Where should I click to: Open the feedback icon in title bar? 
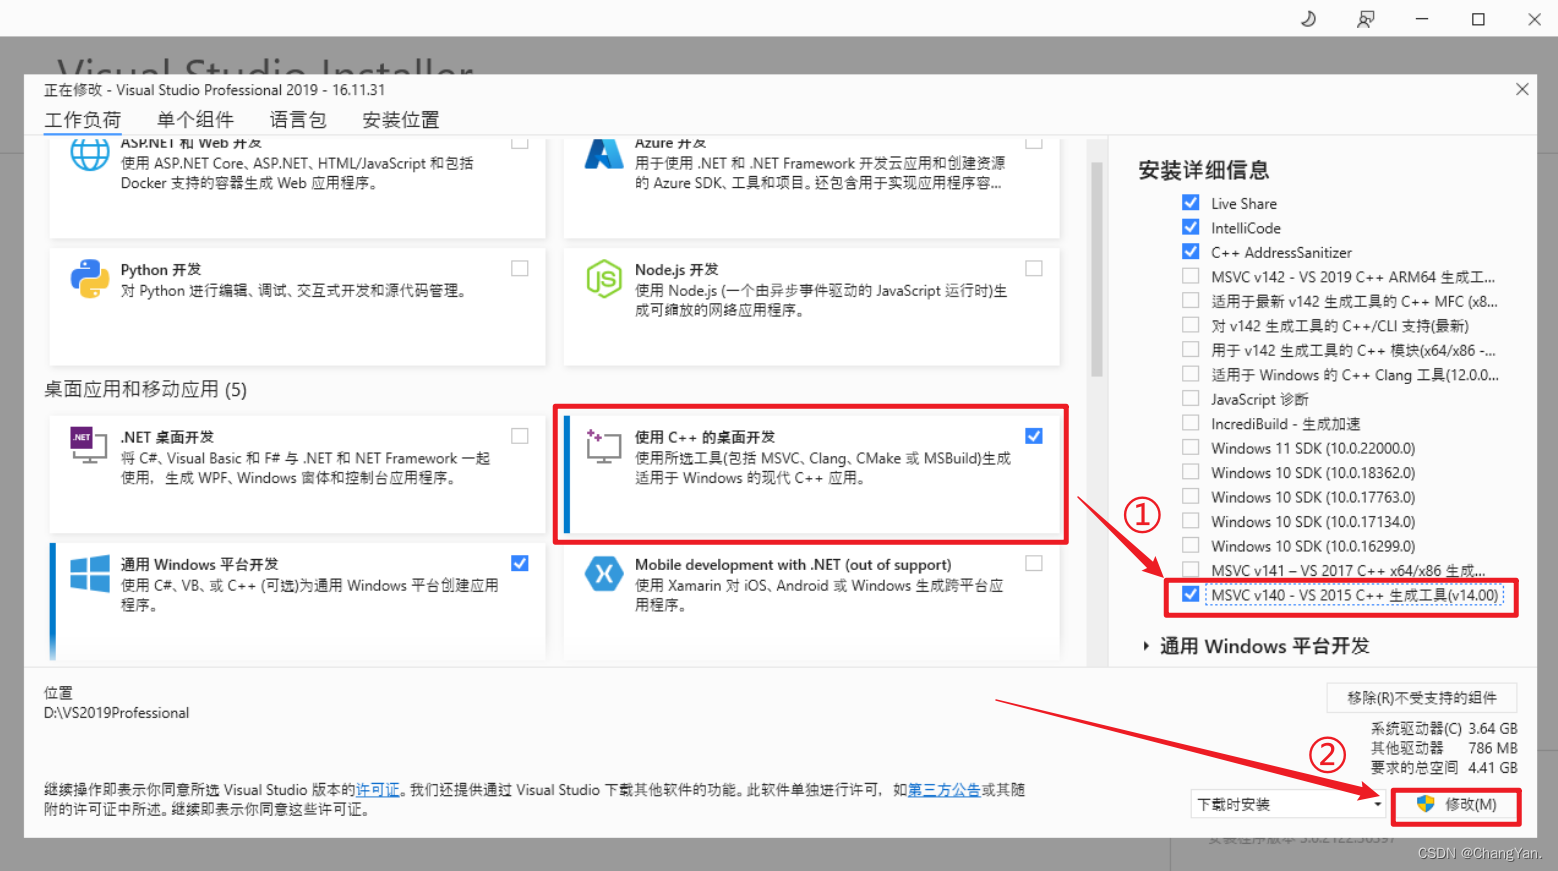tap(1365, 19)
